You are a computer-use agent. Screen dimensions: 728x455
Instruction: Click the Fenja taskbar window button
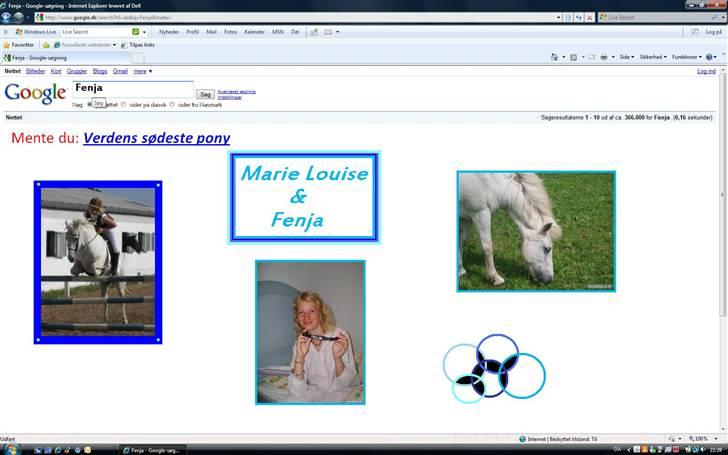point(153,450)
